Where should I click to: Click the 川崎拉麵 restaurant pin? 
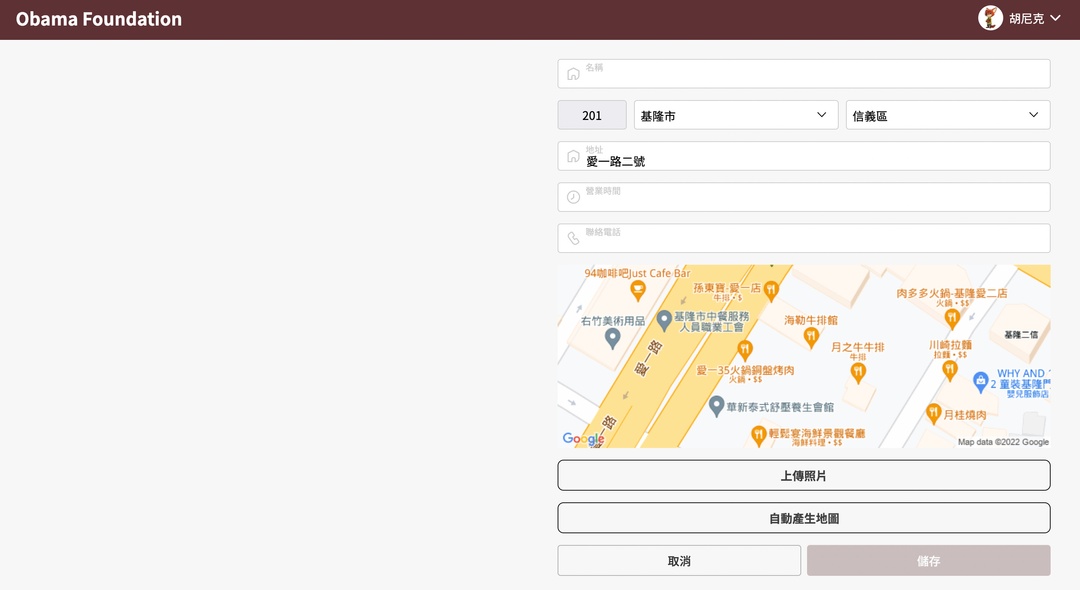click(x=950, y=370)
